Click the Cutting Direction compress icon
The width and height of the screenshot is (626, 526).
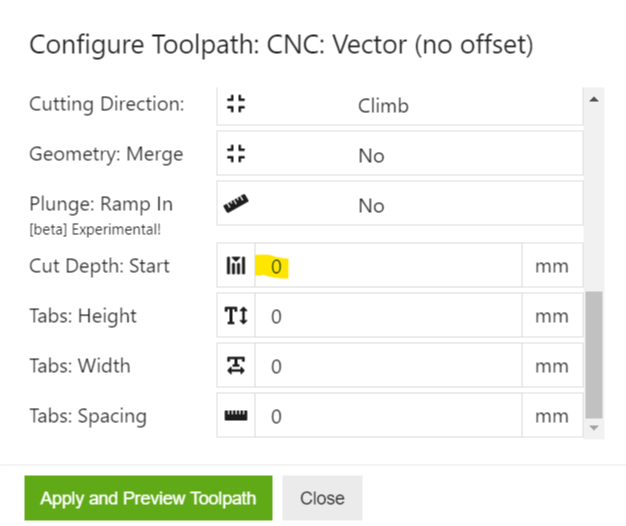tap(236, 105)
